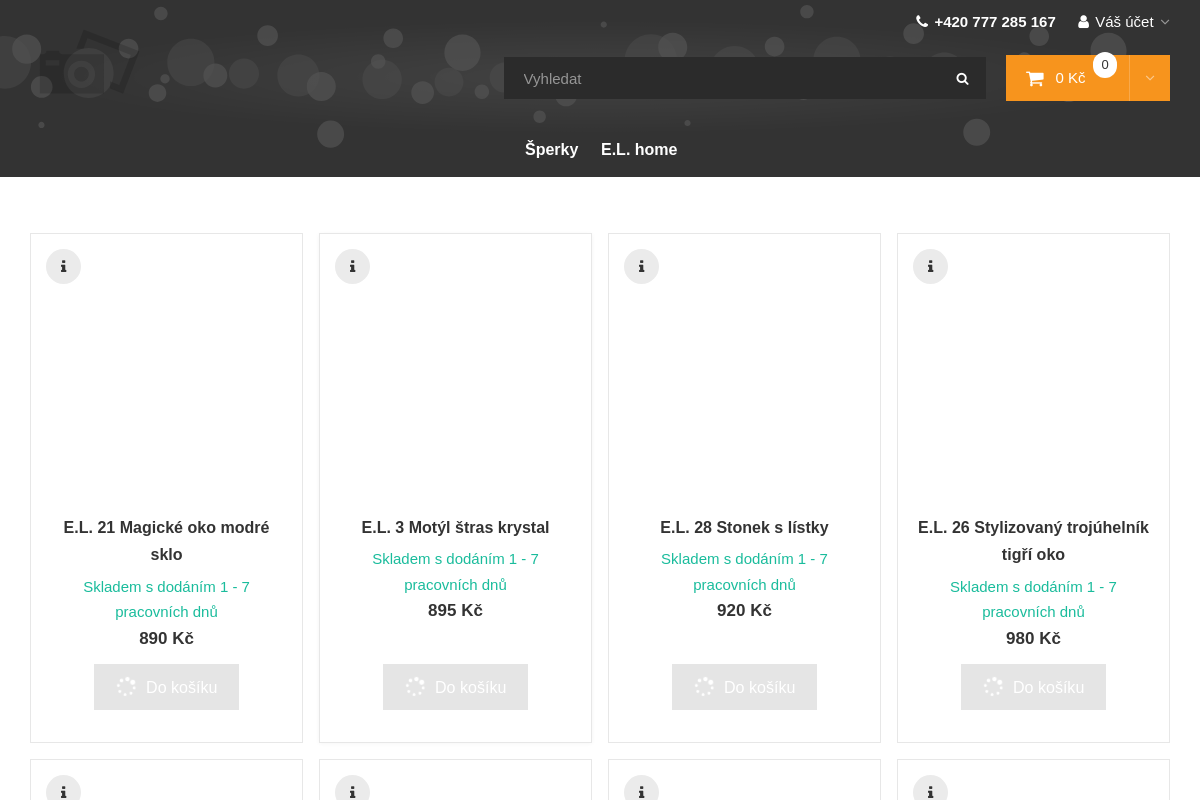This screenshot has height=800, width=1200.
Task: Click the cart item count badge
Action: point(1105,65)
